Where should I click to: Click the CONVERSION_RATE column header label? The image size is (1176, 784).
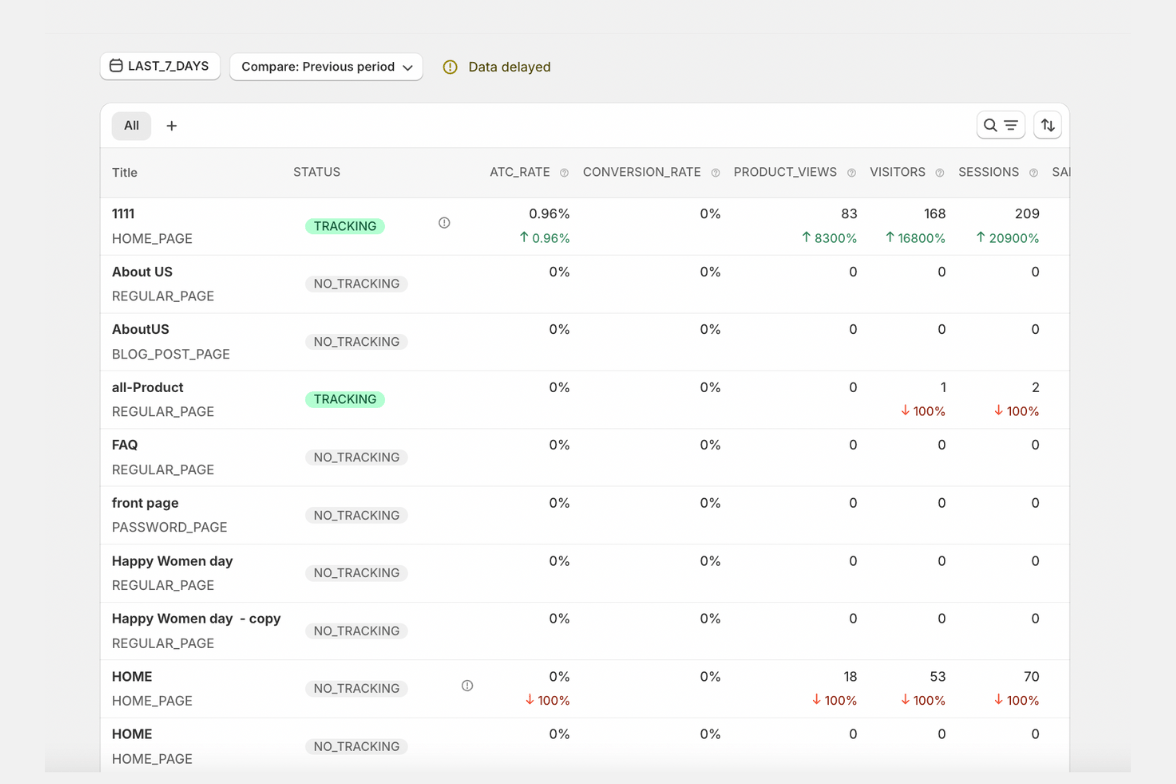pyautogui.click(x=642, y=172)
